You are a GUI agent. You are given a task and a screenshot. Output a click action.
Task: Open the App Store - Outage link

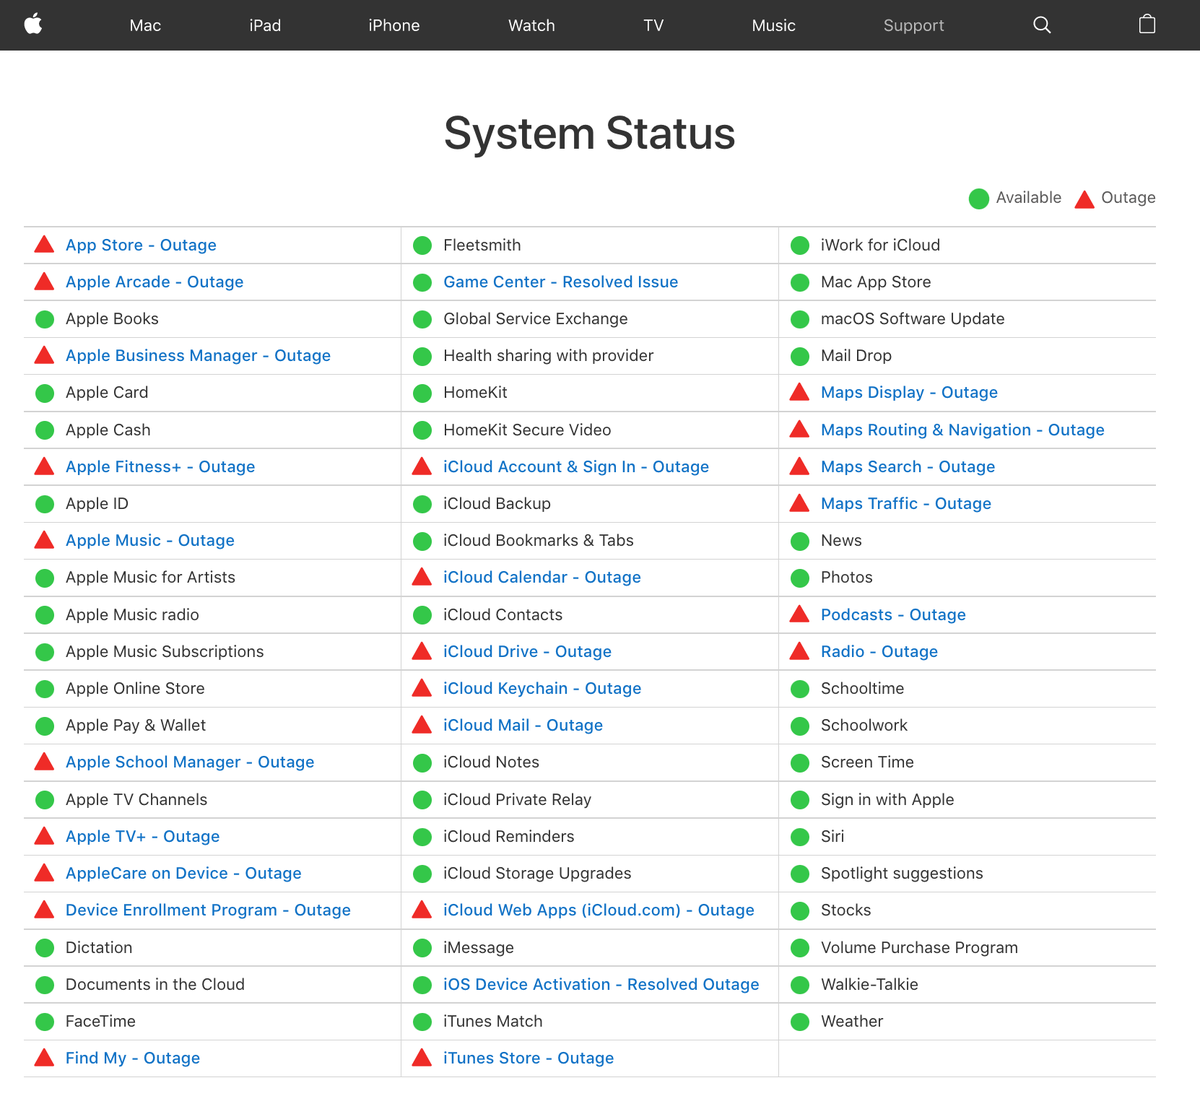click(141, 245)
